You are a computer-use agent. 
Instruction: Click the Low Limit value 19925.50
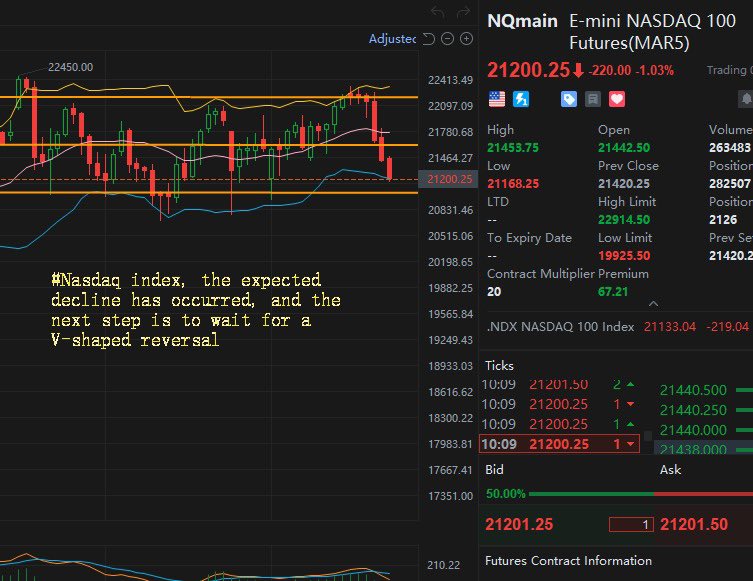[624, 256]
